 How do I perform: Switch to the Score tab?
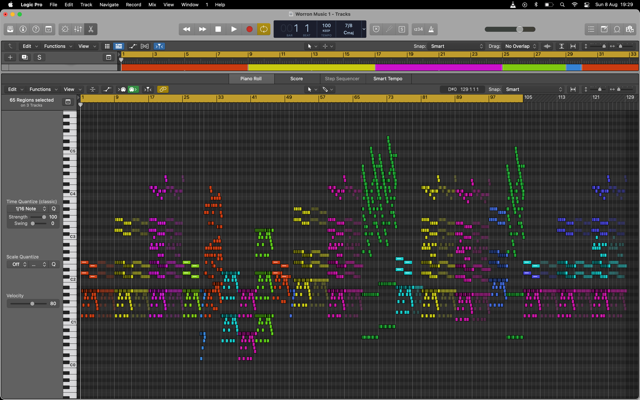tap(296, 78)
